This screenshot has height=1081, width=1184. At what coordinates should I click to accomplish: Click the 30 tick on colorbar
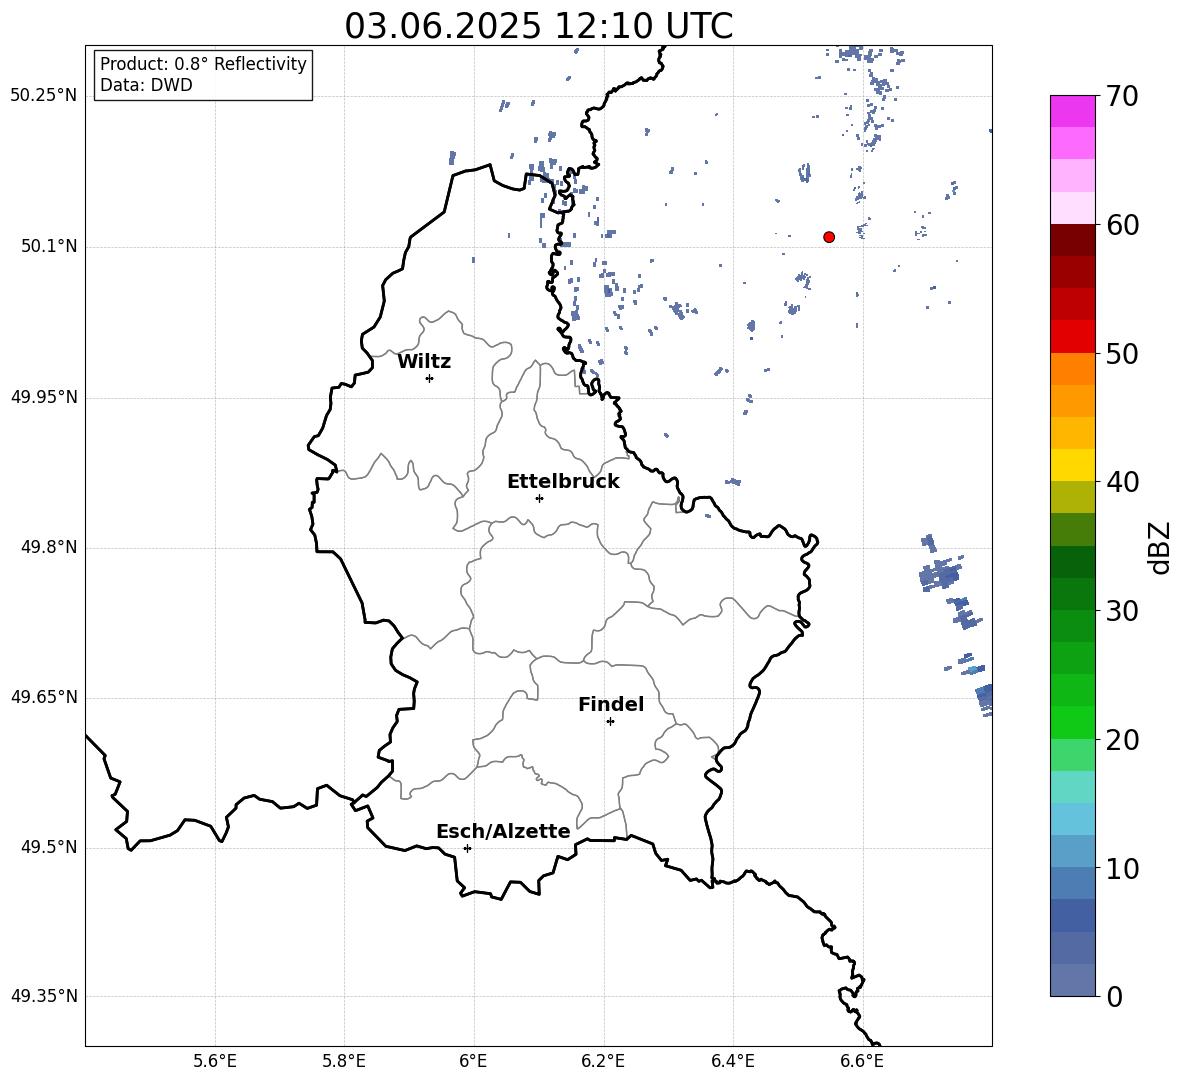1122,611
